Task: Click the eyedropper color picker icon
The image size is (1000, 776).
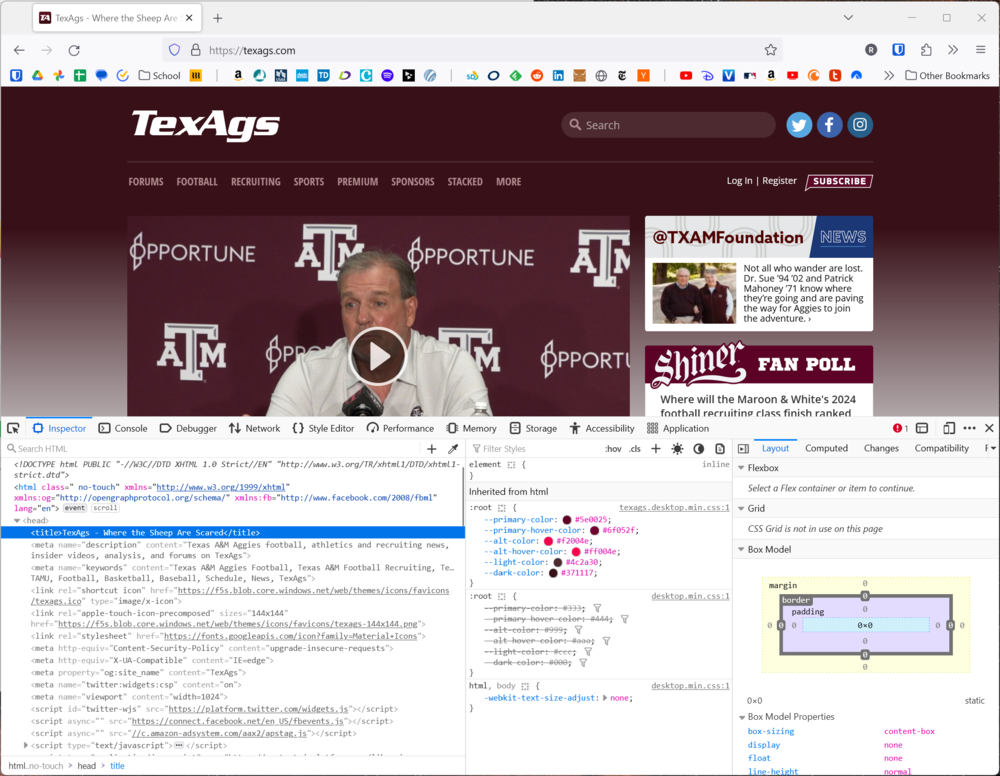Action: 453,449
